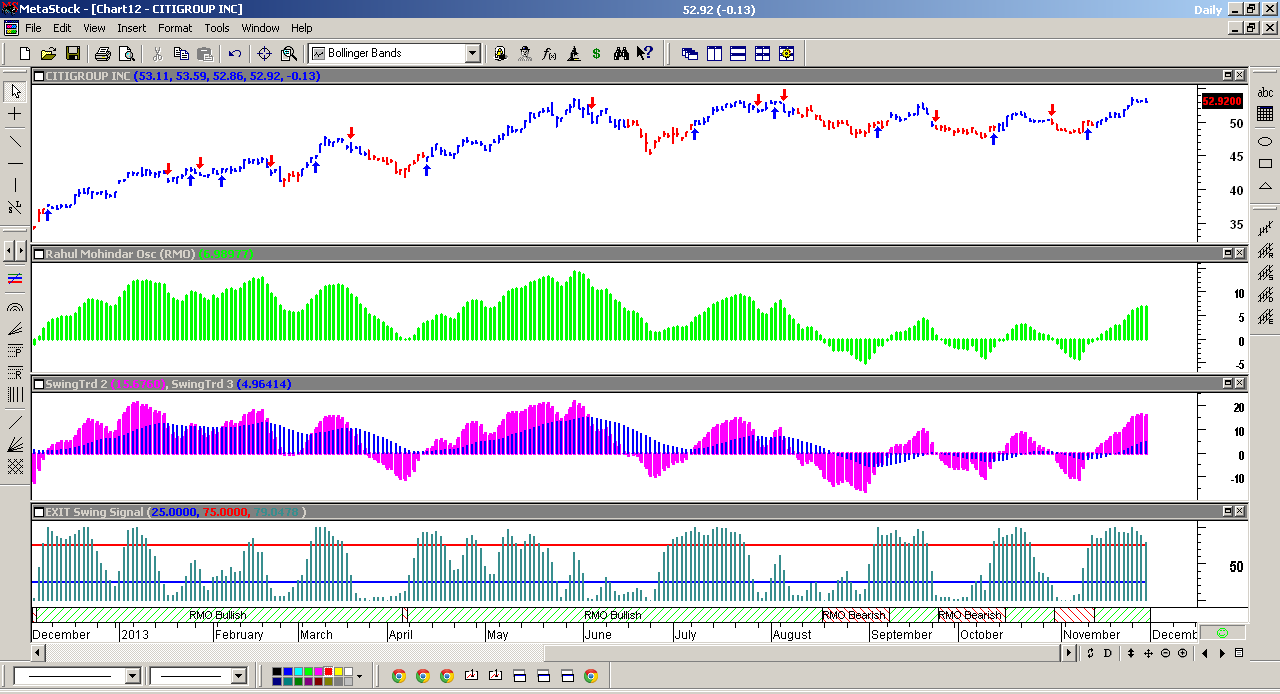Screen dimensions: 1280x694
Task: Click the binoculars search icon
Action: pyautogui.click(x=621, y=53)
